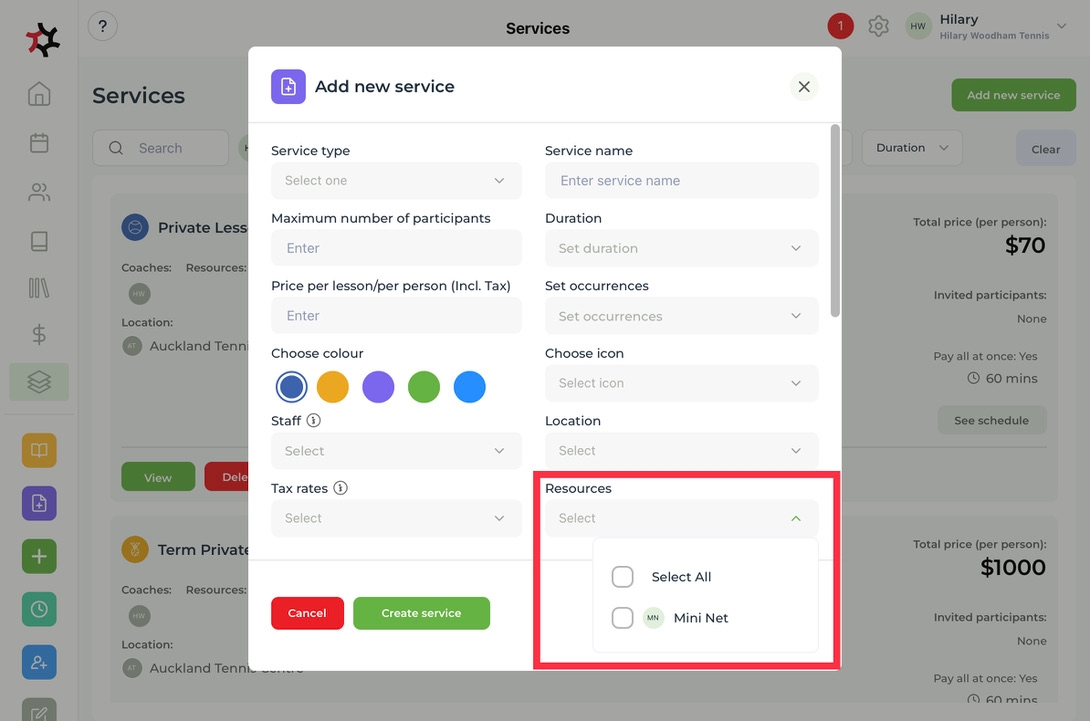
Task: Tick the Mini Net resource checkbox
Action: coord(622,618)
